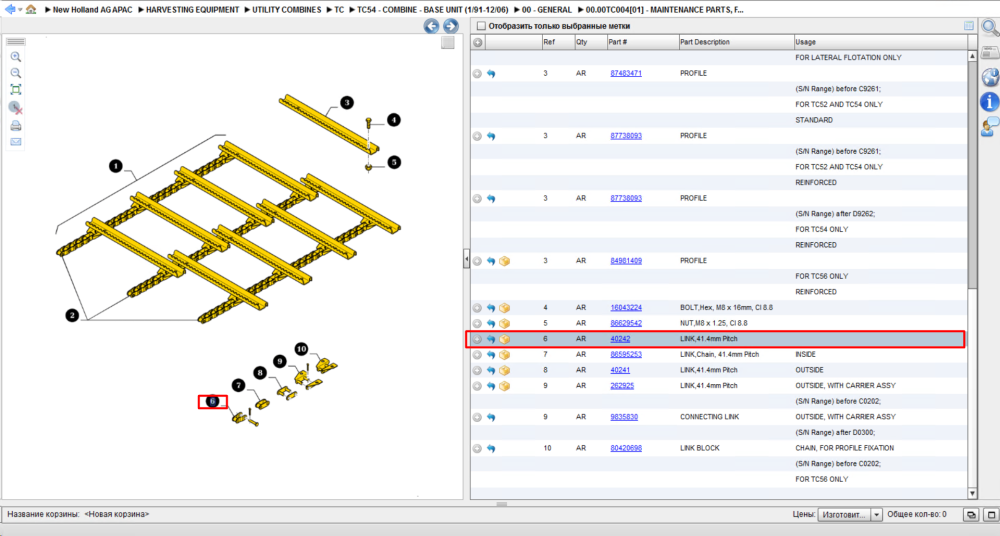1000x536 pixels.
Task: Add part 16043224 using its plus icon
Action: [477, 308]
